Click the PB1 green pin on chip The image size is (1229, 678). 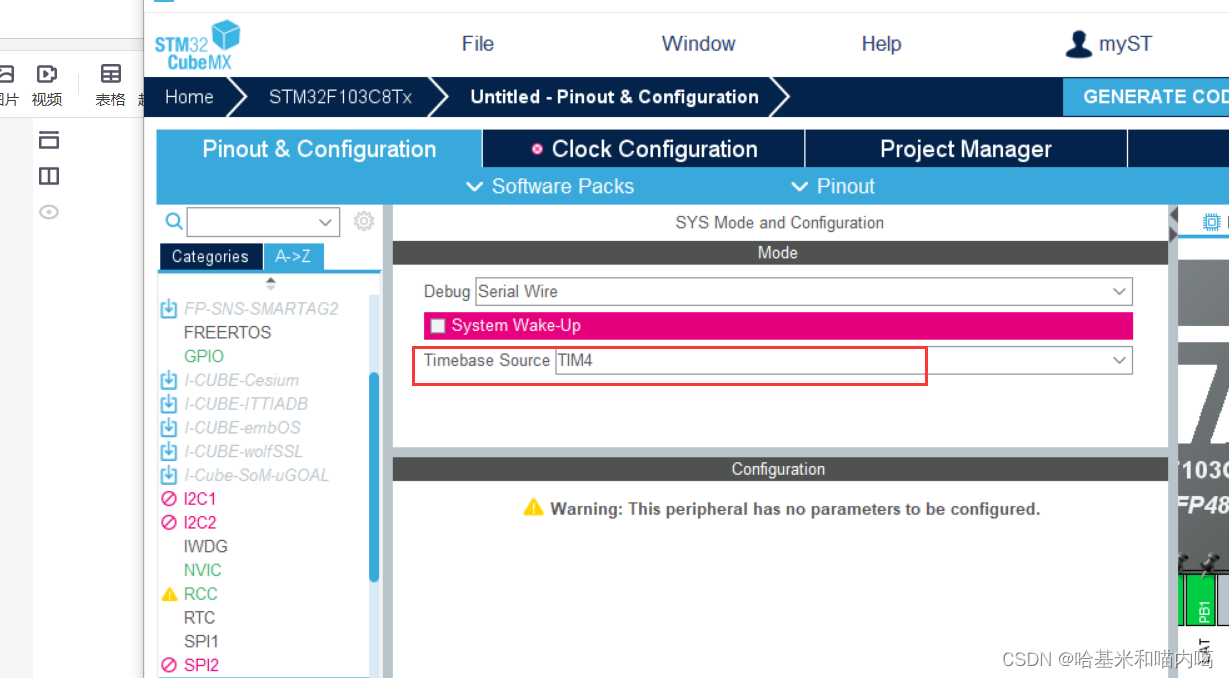(x=1203, y=600)
